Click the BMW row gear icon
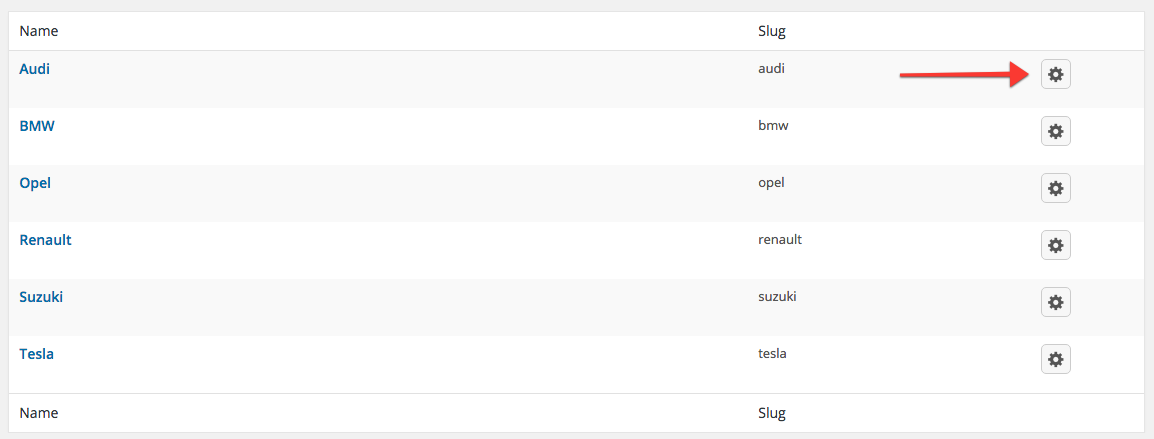Viewport: 1154px width, 439px height. point(1055,131)
